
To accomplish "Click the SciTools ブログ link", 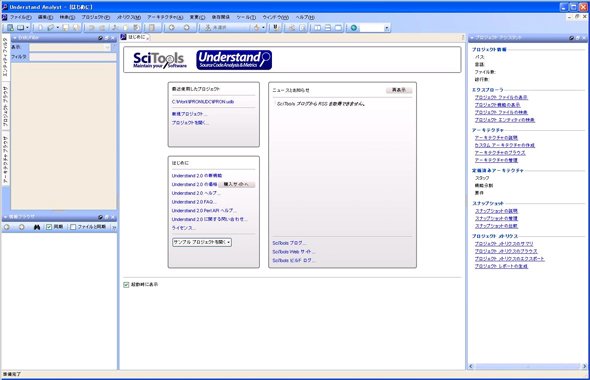I will tap(289, 243).
